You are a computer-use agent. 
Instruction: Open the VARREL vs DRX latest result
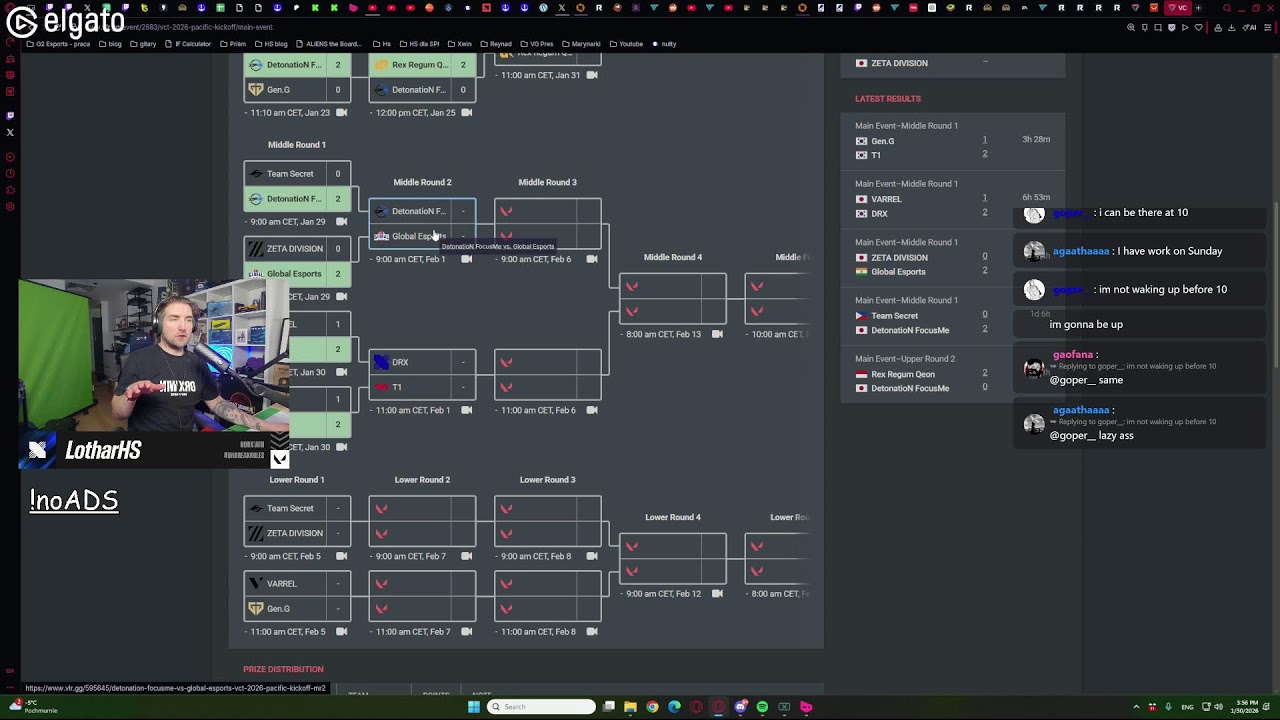(953, 199)
